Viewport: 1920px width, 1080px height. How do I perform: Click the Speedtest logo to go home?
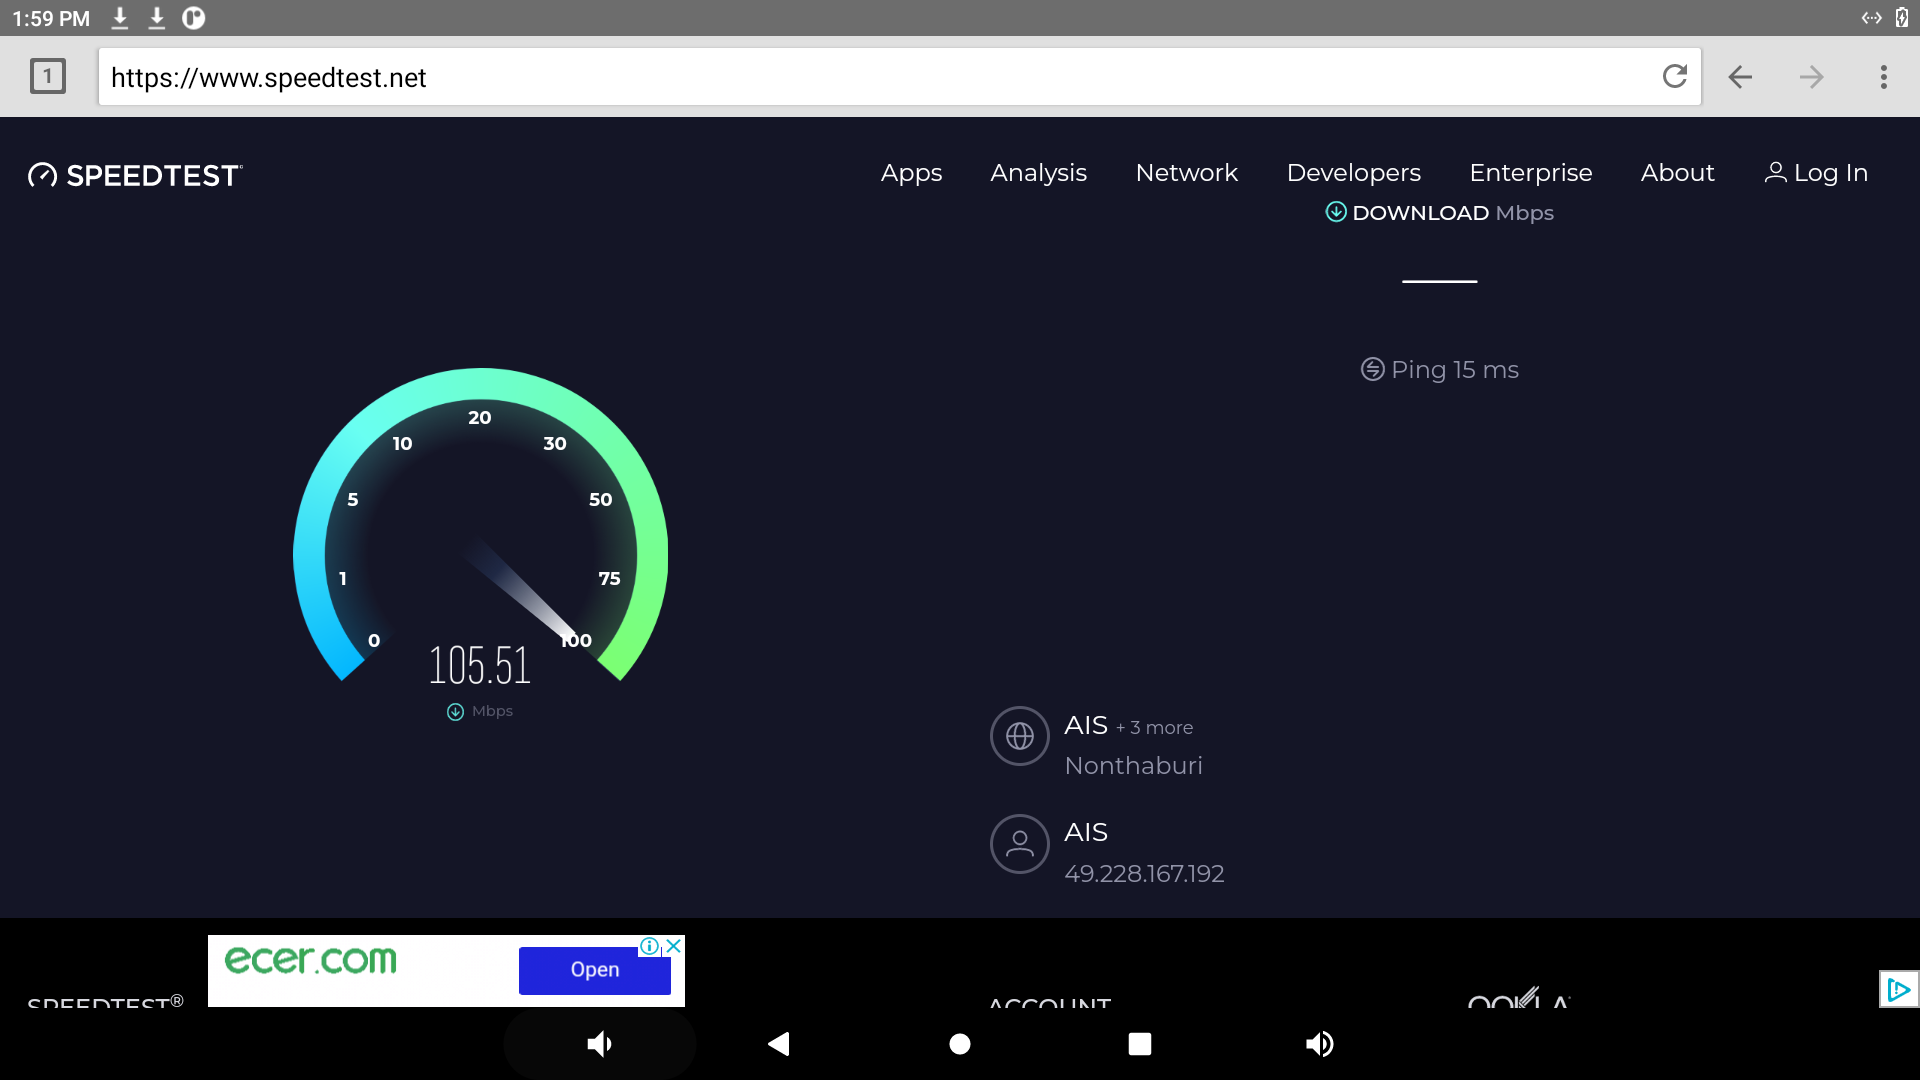[135, 175]
